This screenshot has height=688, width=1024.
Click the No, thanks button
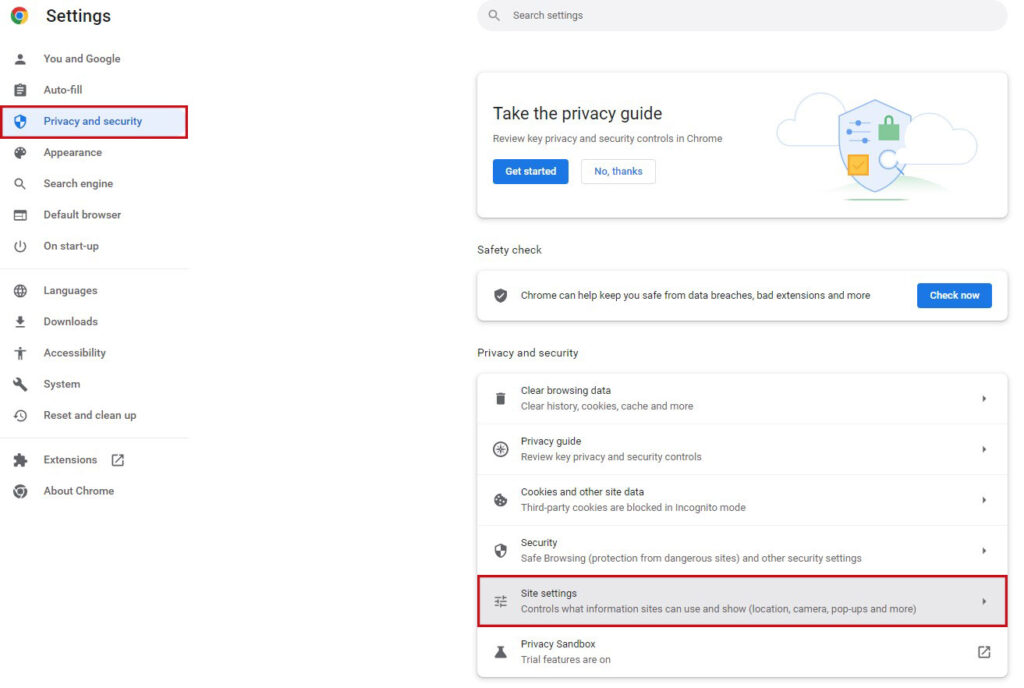coord(617,171)
